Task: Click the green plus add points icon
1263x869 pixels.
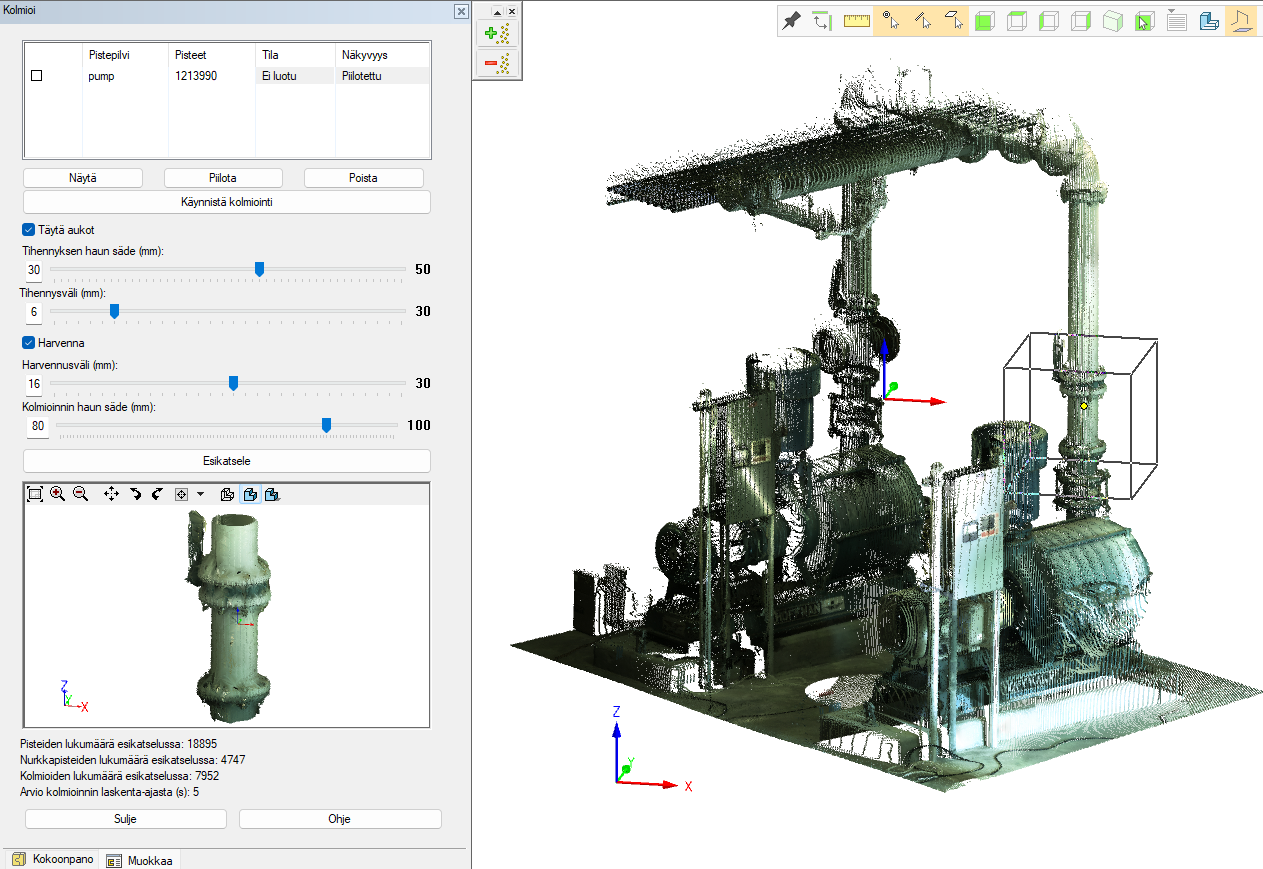Action: pyautogui.click(x=497, y=34)
